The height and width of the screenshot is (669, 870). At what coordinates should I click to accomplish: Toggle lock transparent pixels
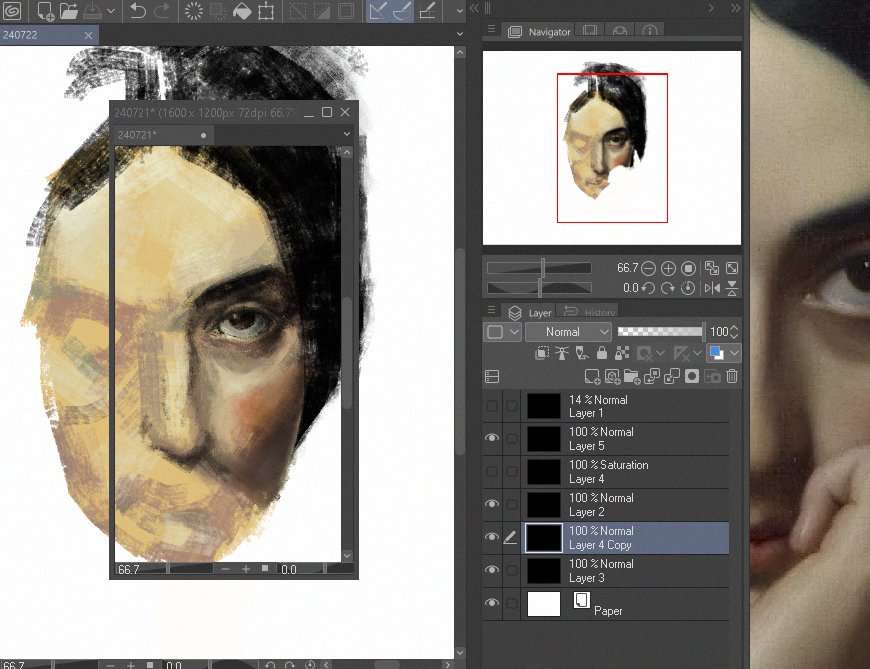click(x=622, y=353)
